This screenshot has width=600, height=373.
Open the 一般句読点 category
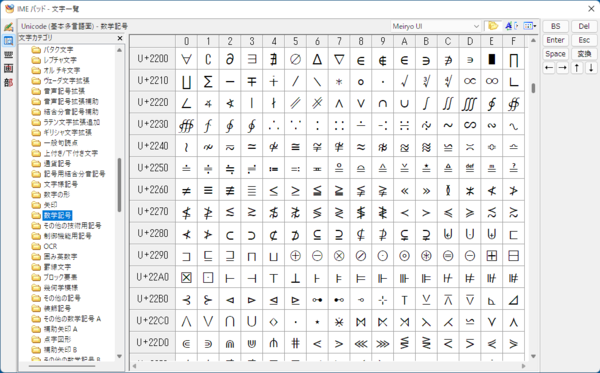60,143
